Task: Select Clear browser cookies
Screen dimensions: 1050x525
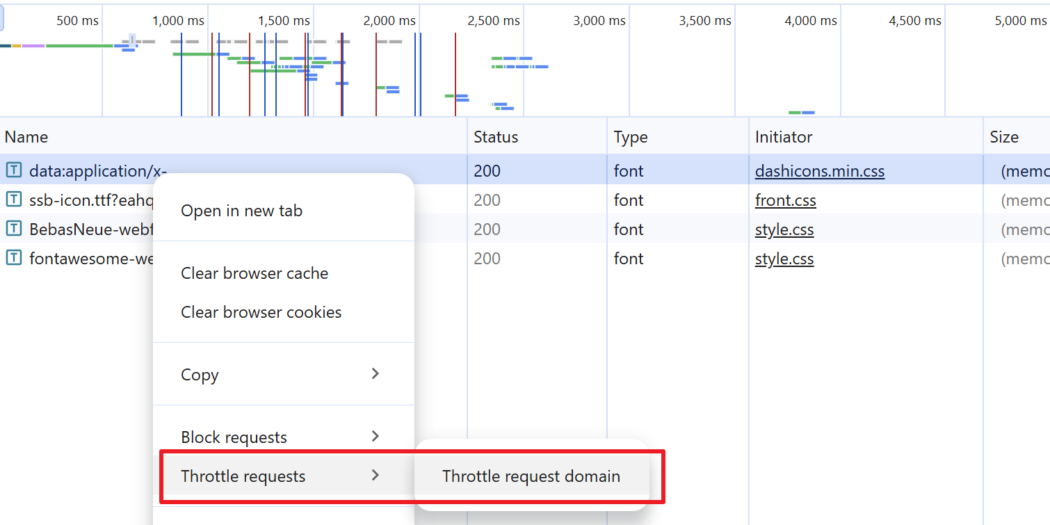Action: [261, 312]
